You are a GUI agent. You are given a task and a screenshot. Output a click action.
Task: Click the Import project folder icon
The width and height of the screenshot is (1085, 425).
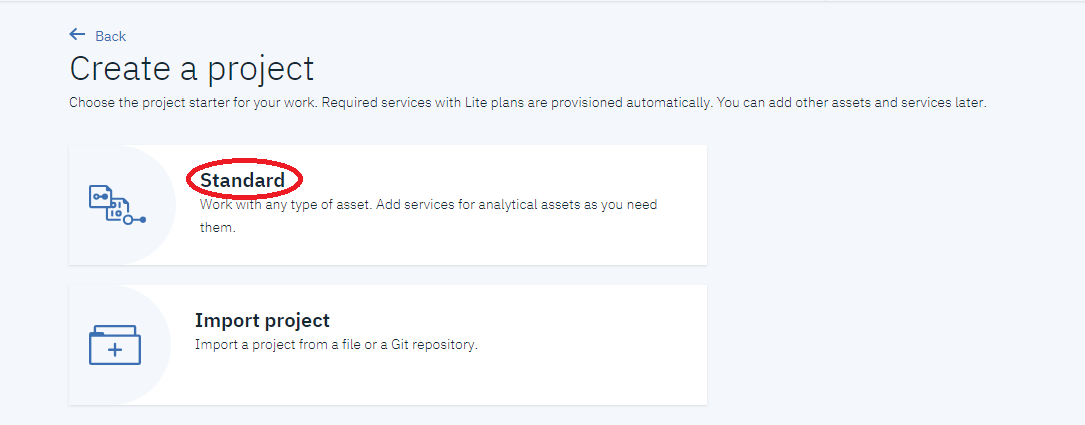115,345
